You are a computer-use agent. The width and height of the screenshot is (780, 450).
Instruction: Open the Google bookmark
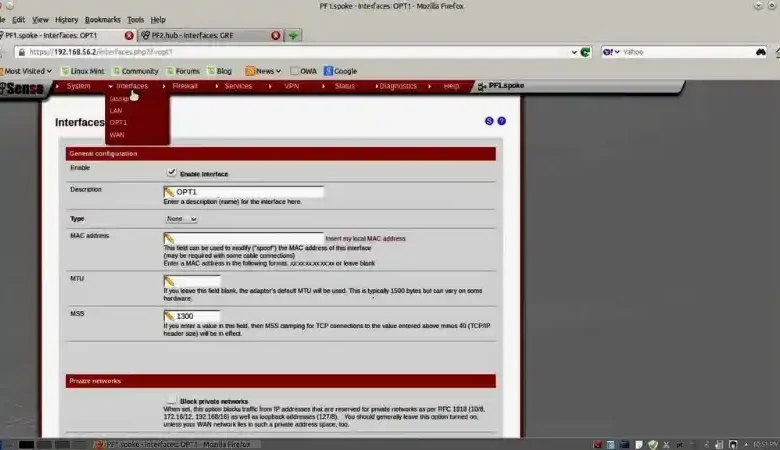click(340, 71)
